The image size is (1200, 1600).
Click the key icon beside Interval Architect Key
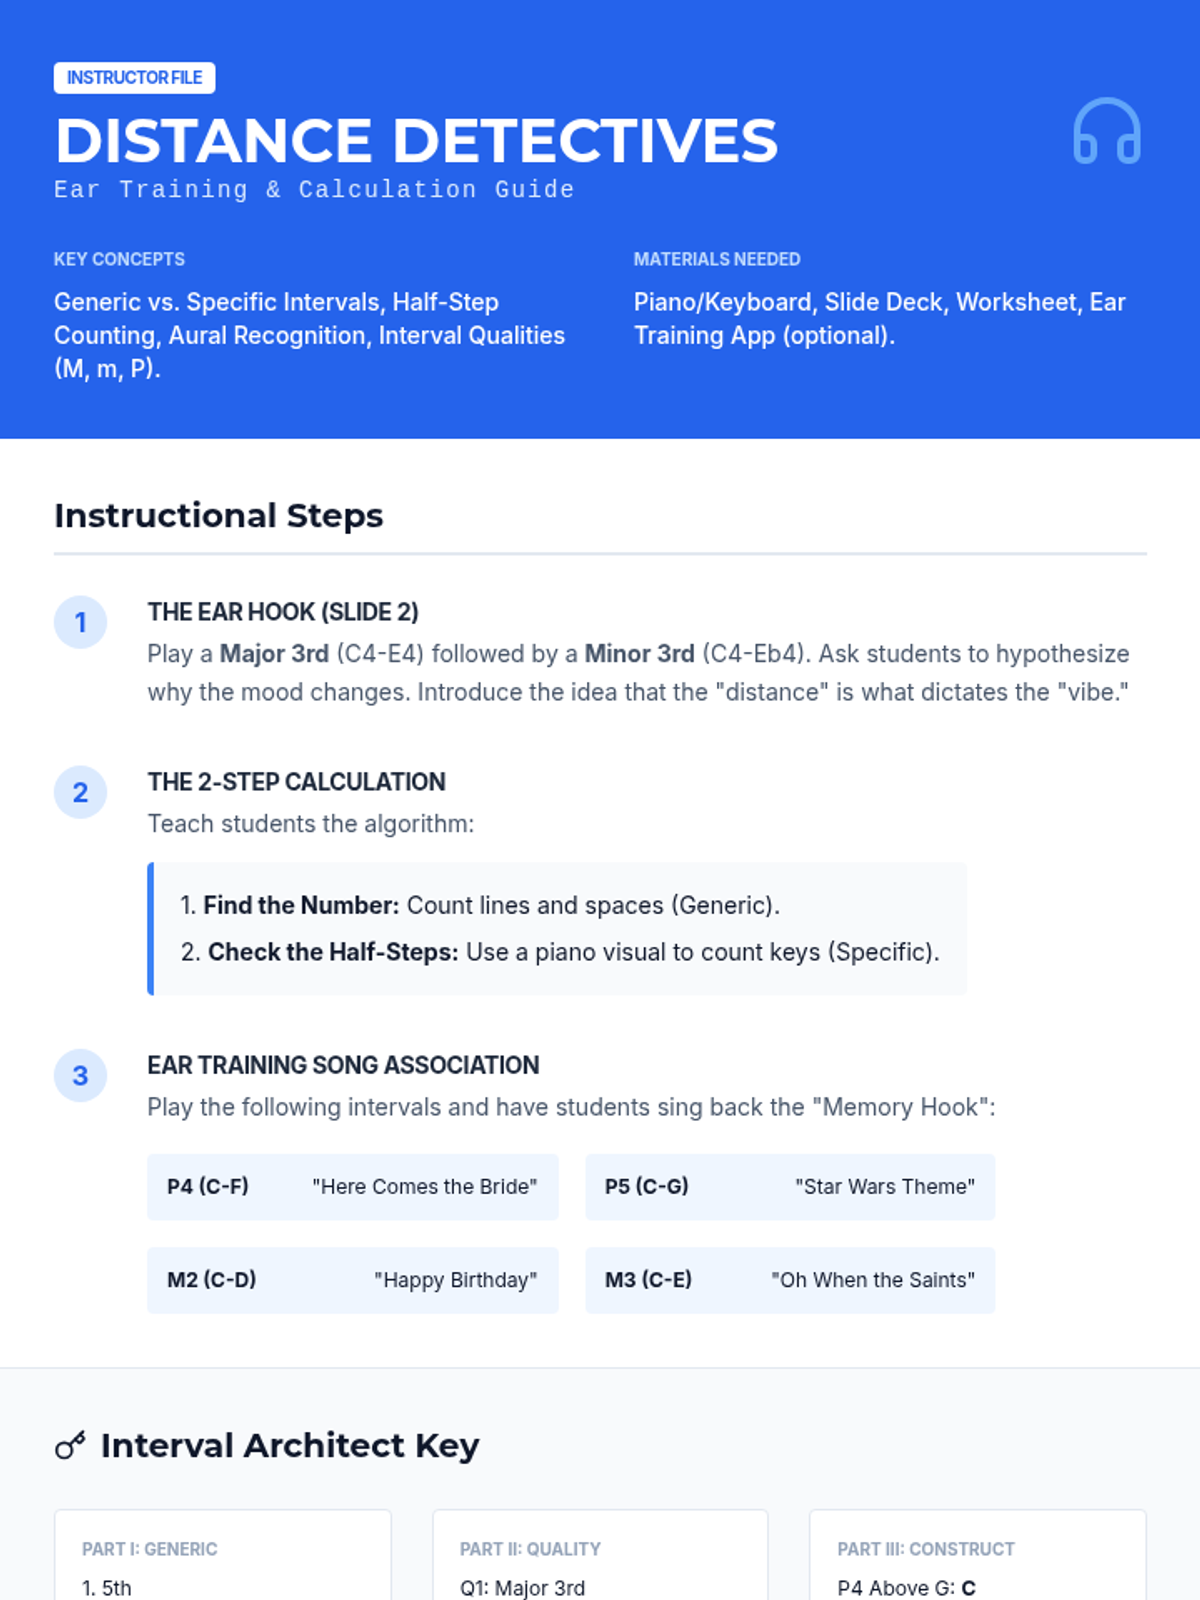point(70,1445)
